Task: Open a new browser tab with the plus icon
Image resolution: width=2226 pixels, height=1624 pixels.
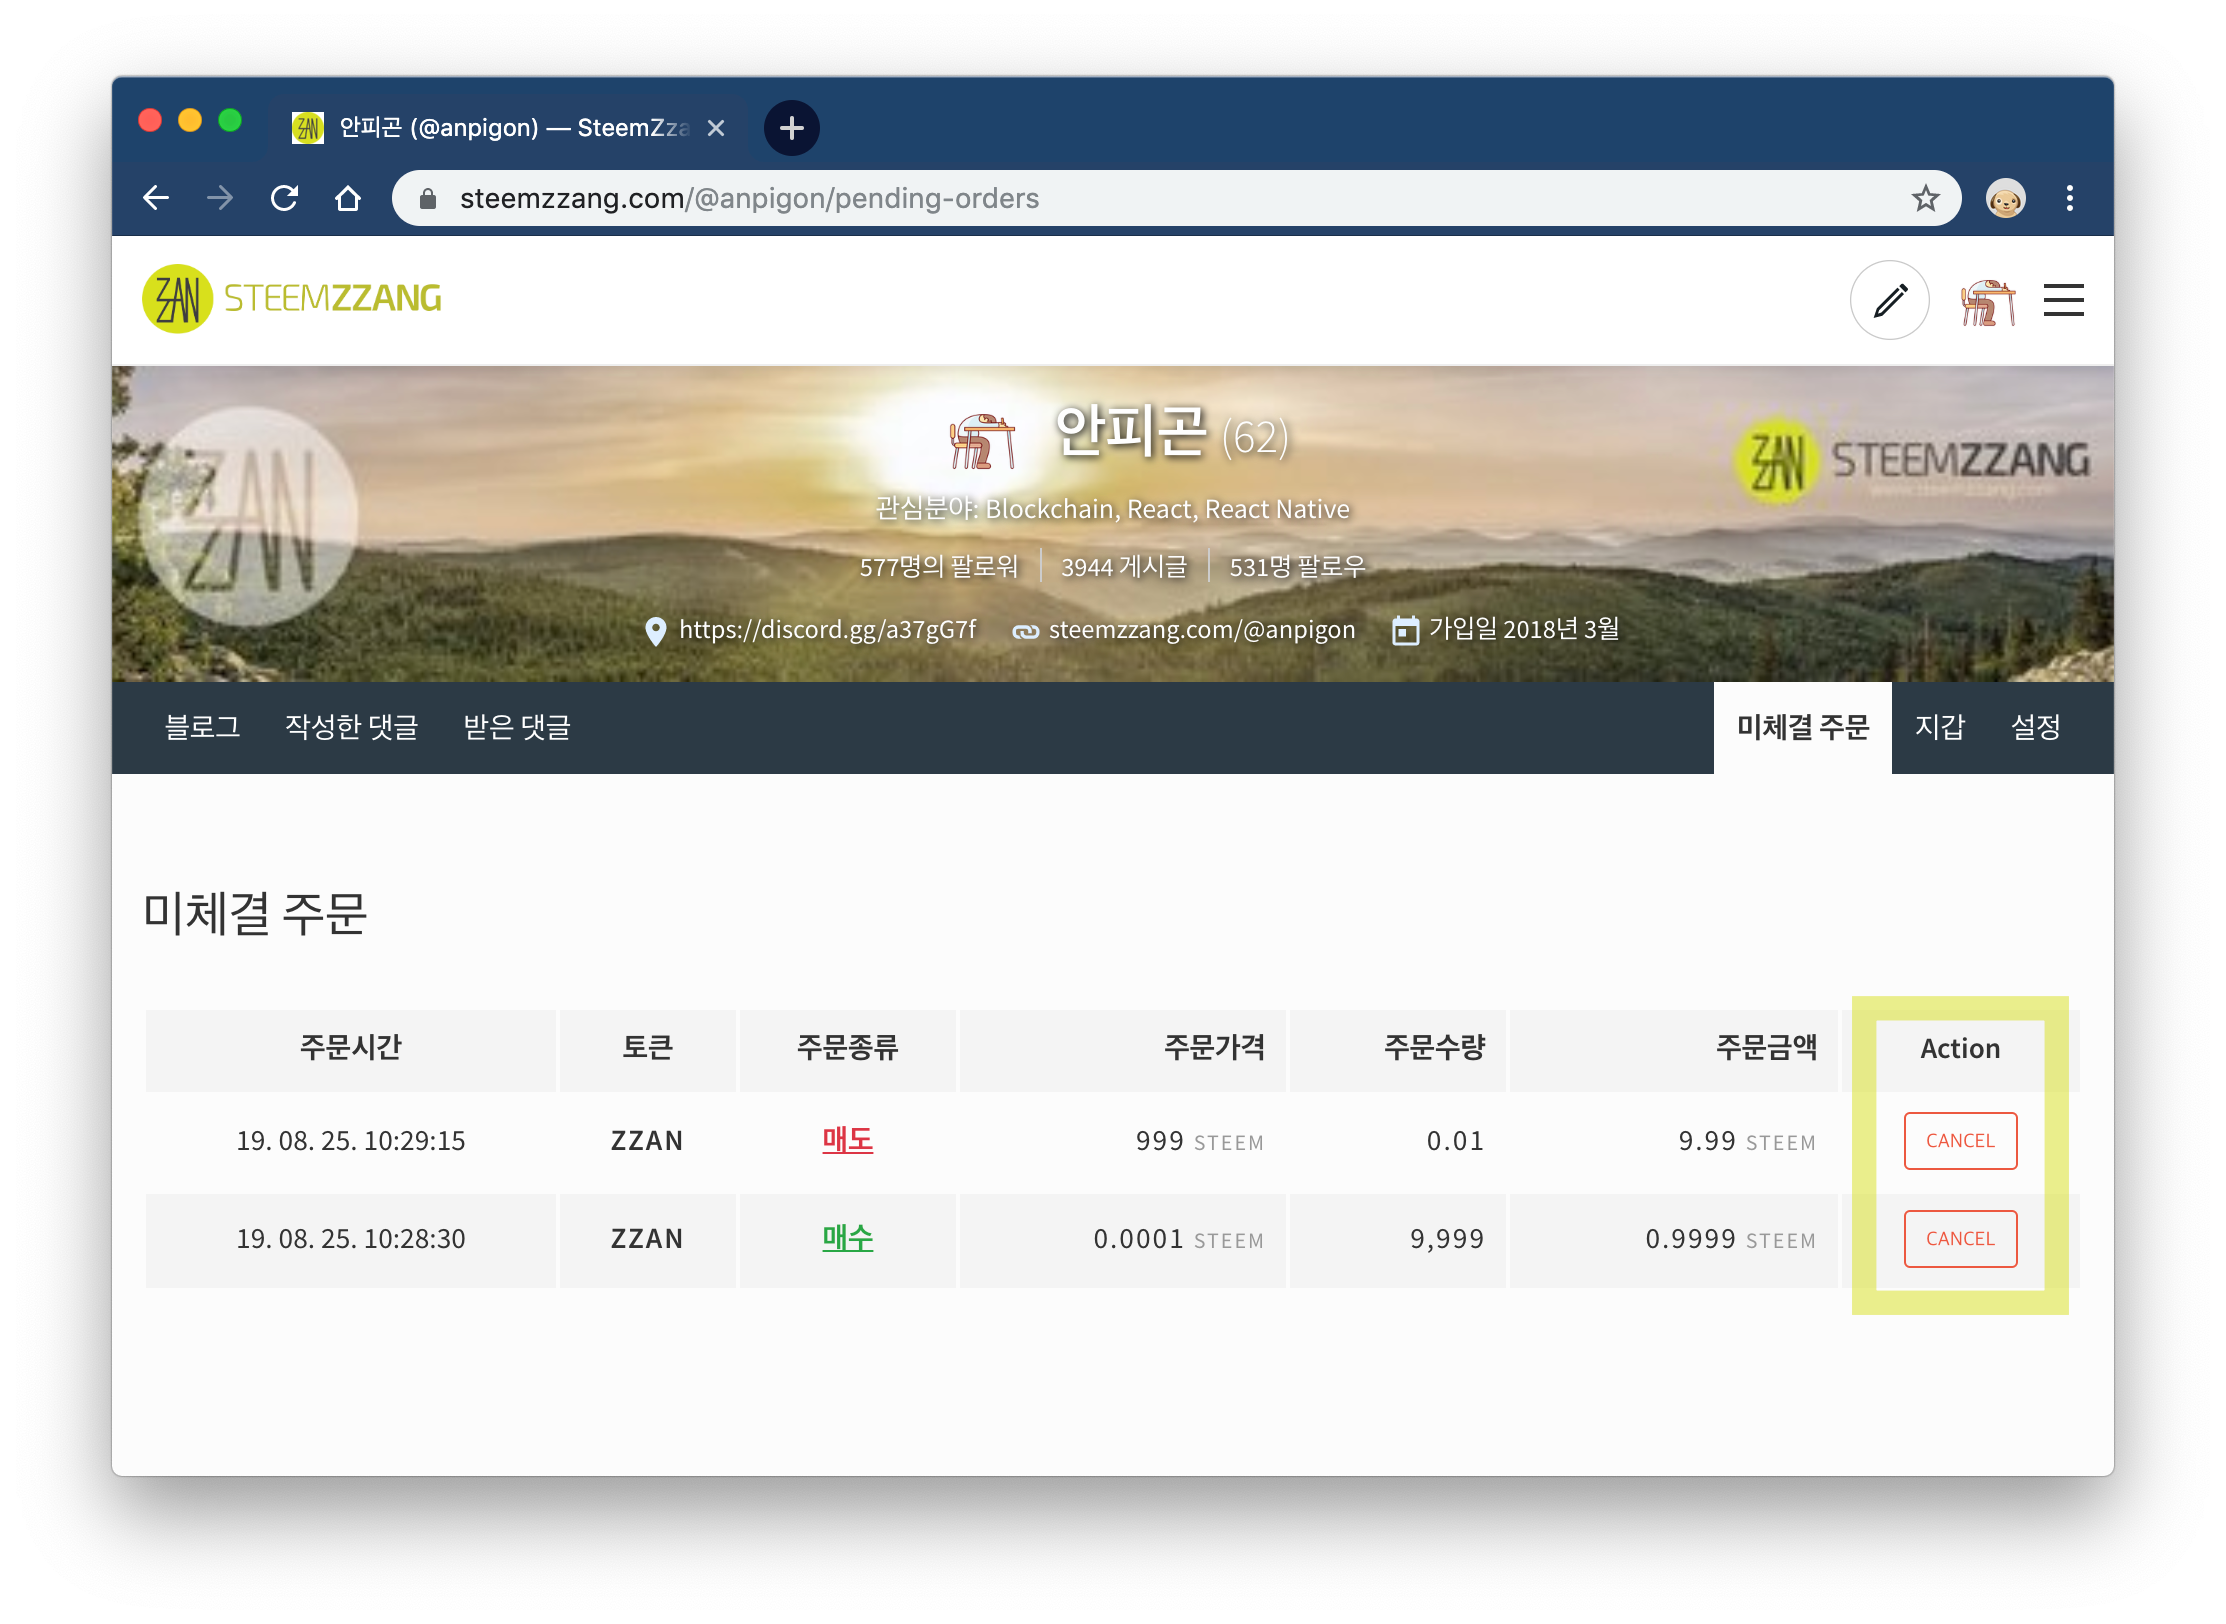Action: [x=791, y=128]
